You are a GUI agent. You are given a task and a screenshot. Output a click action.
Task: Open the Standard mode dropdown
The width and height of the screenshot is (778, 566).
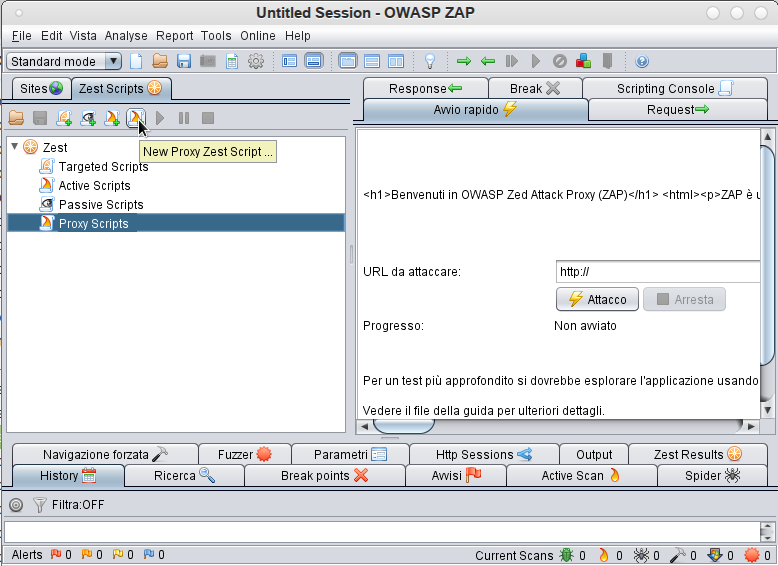[x=64, y=62]
